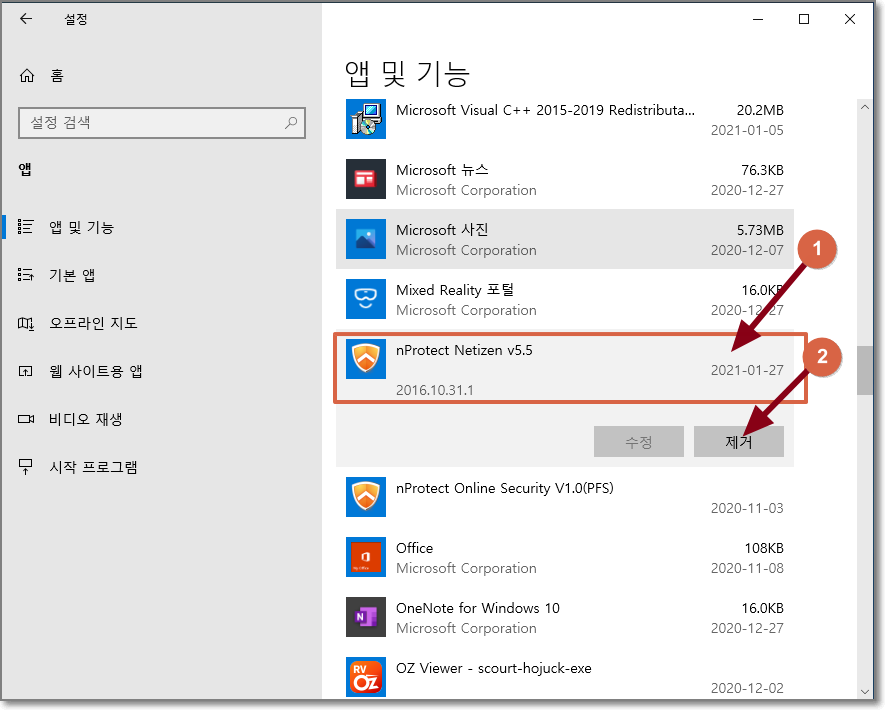Click the 웹 사이트용 앱 icon

tap(25, 371)
